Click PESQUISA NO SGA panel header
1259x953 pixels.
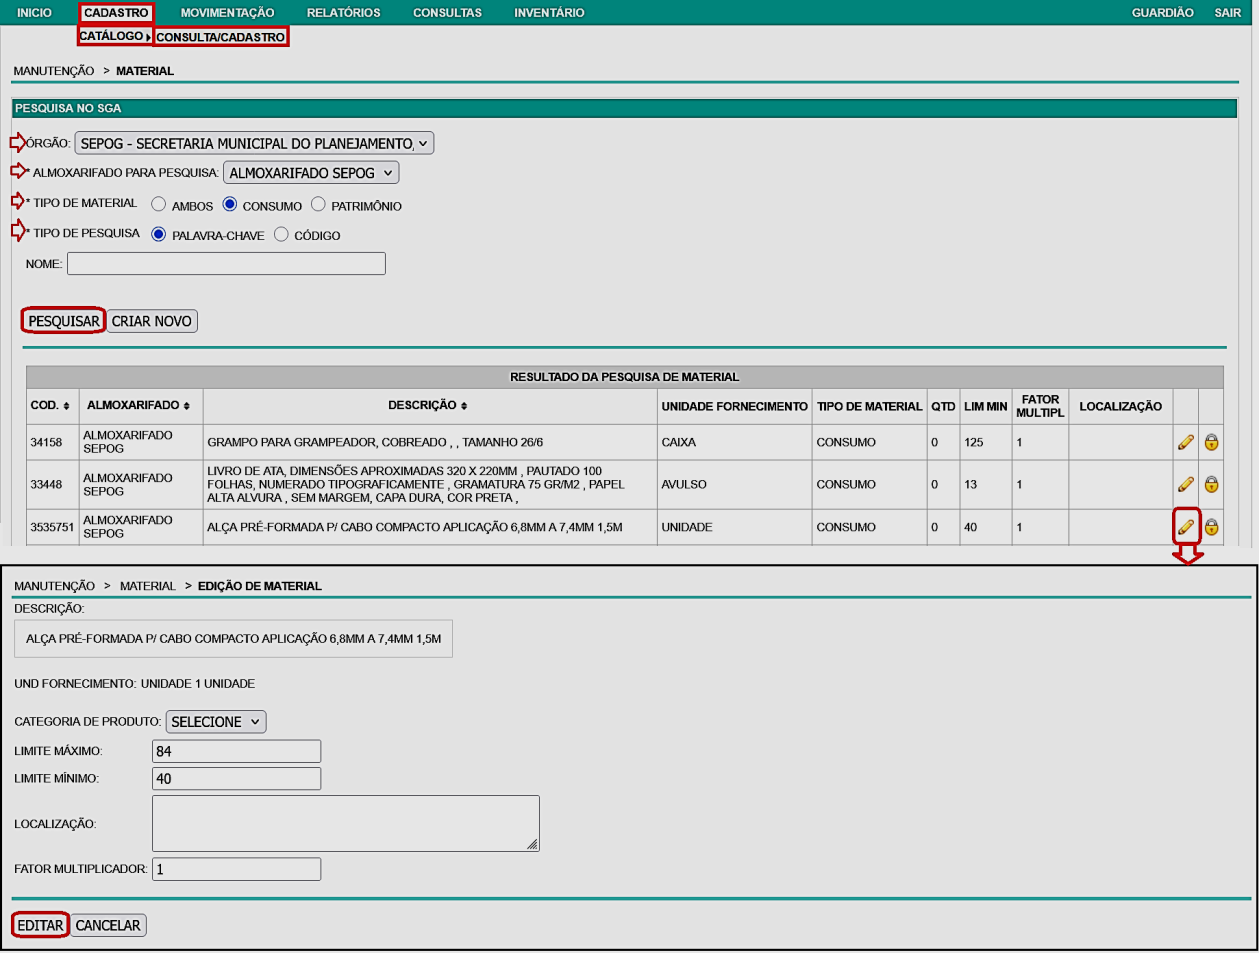pyautogui.click(x=624, y=108)
